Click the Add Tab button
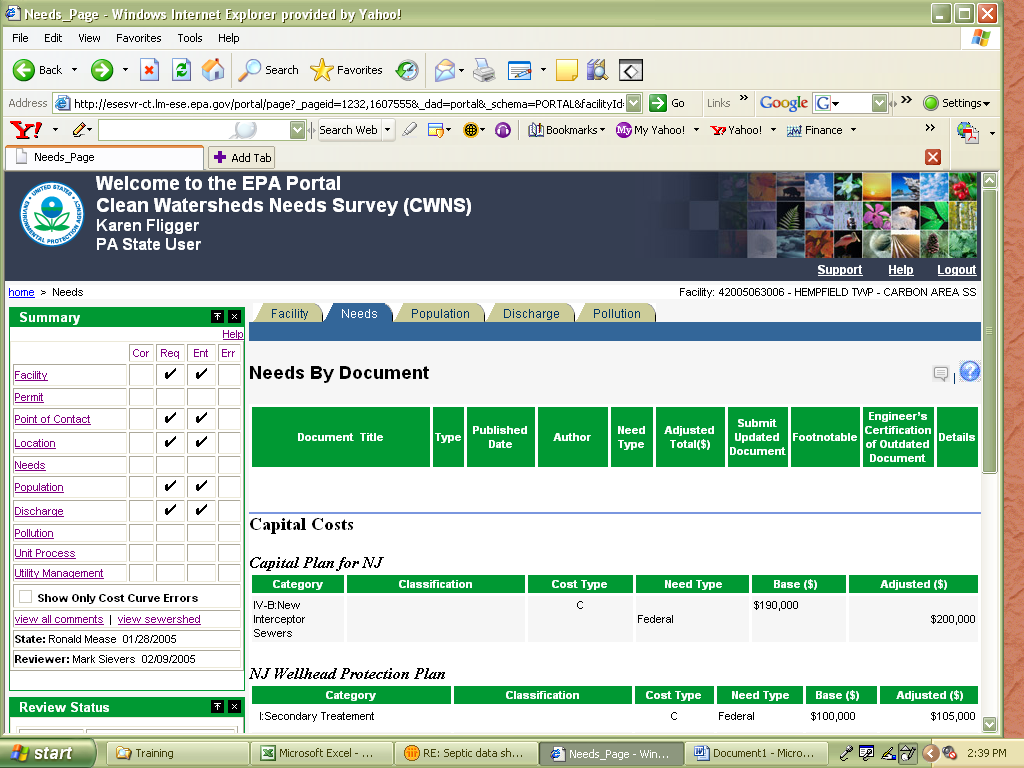Viewport: 1024px width, 768px height. [242, 157]
